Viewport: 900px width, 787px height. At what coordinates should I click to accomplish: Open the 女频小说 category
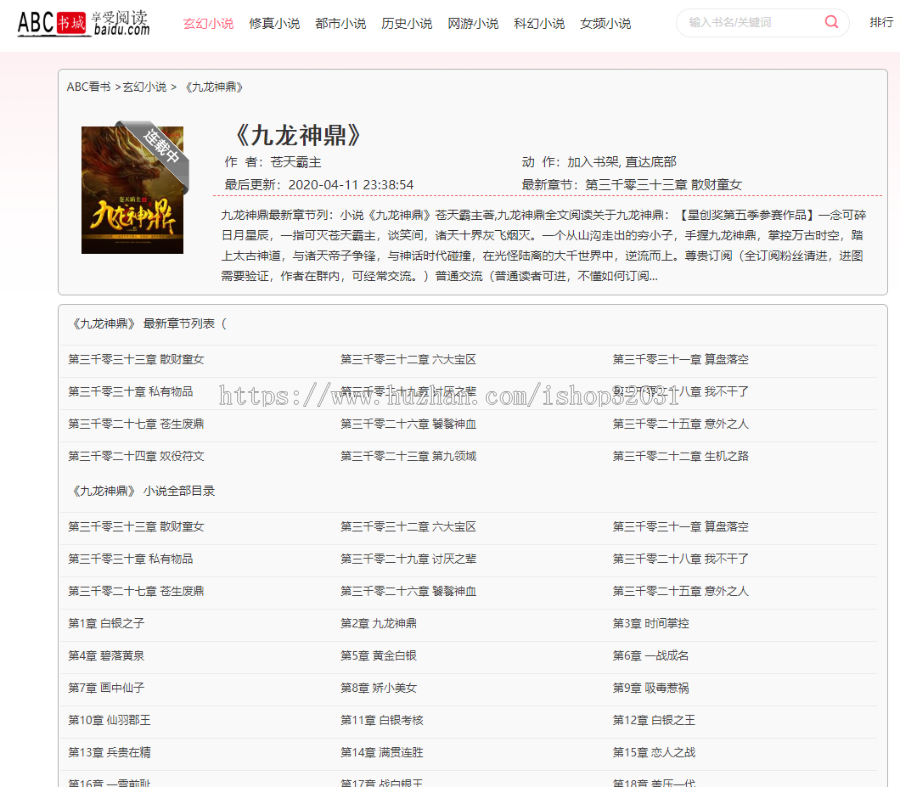[605, 22]
